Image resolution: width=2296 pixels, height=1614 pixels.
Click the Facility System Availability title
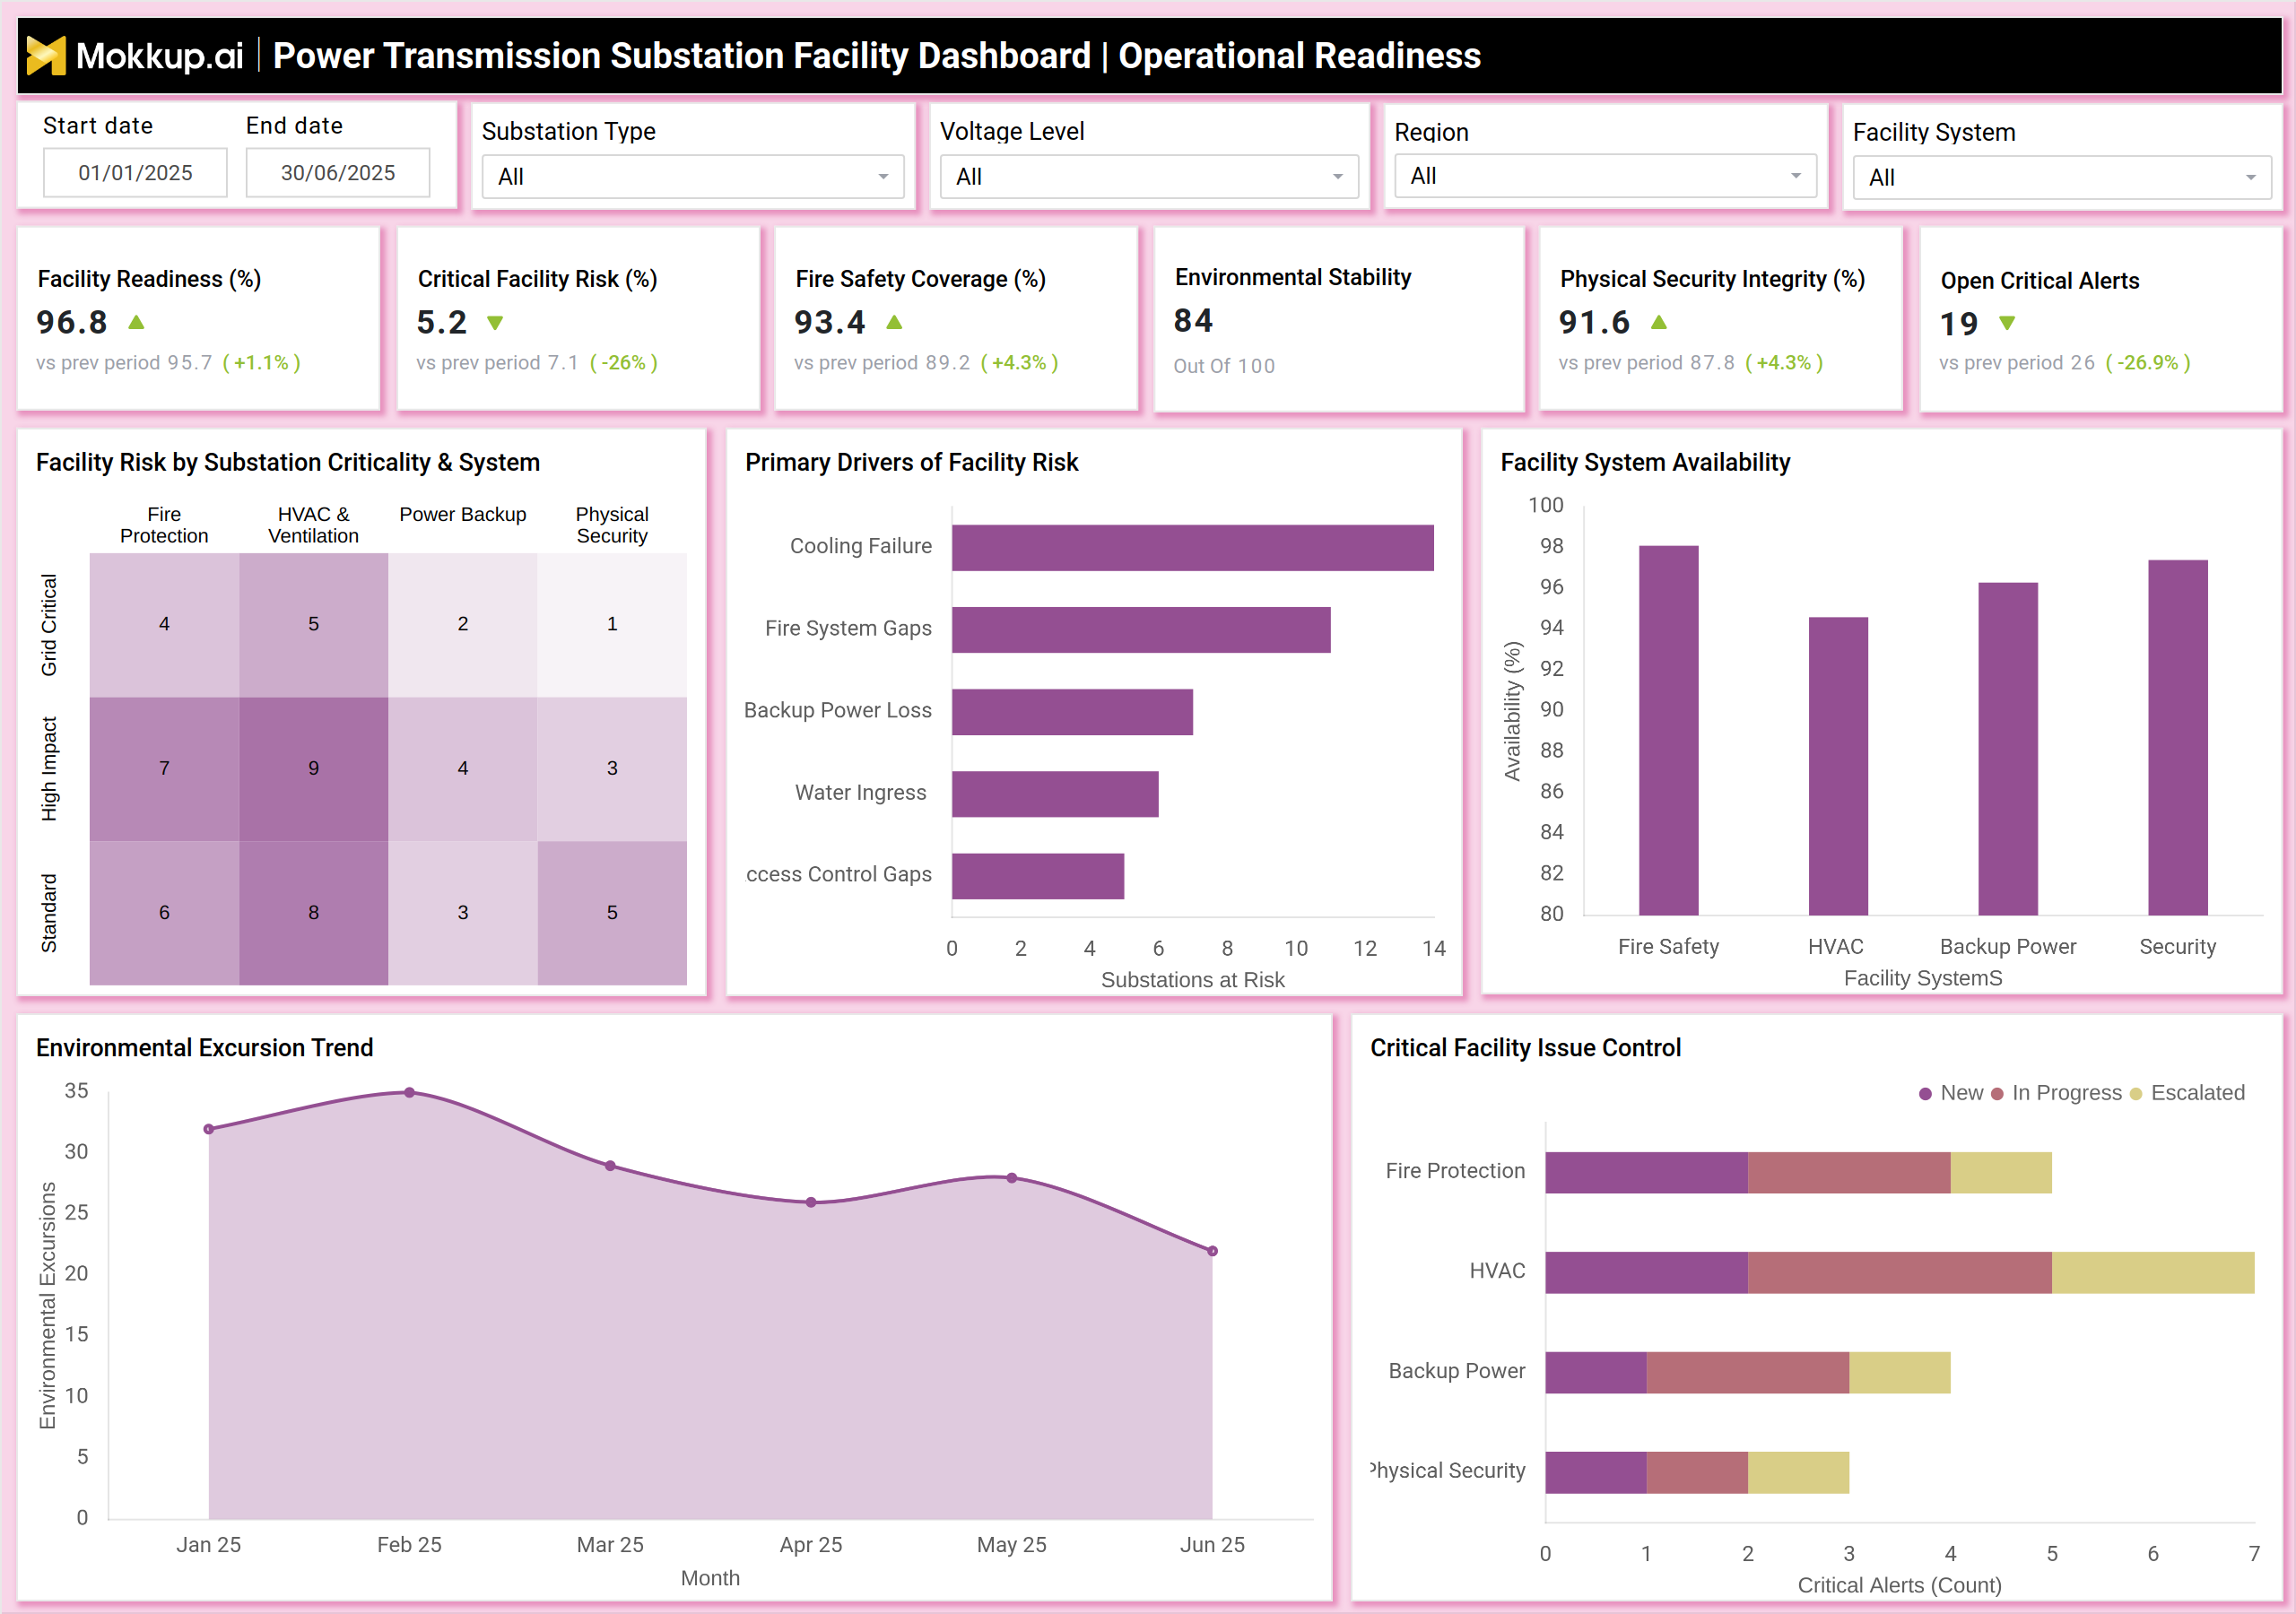point(1645,462)
